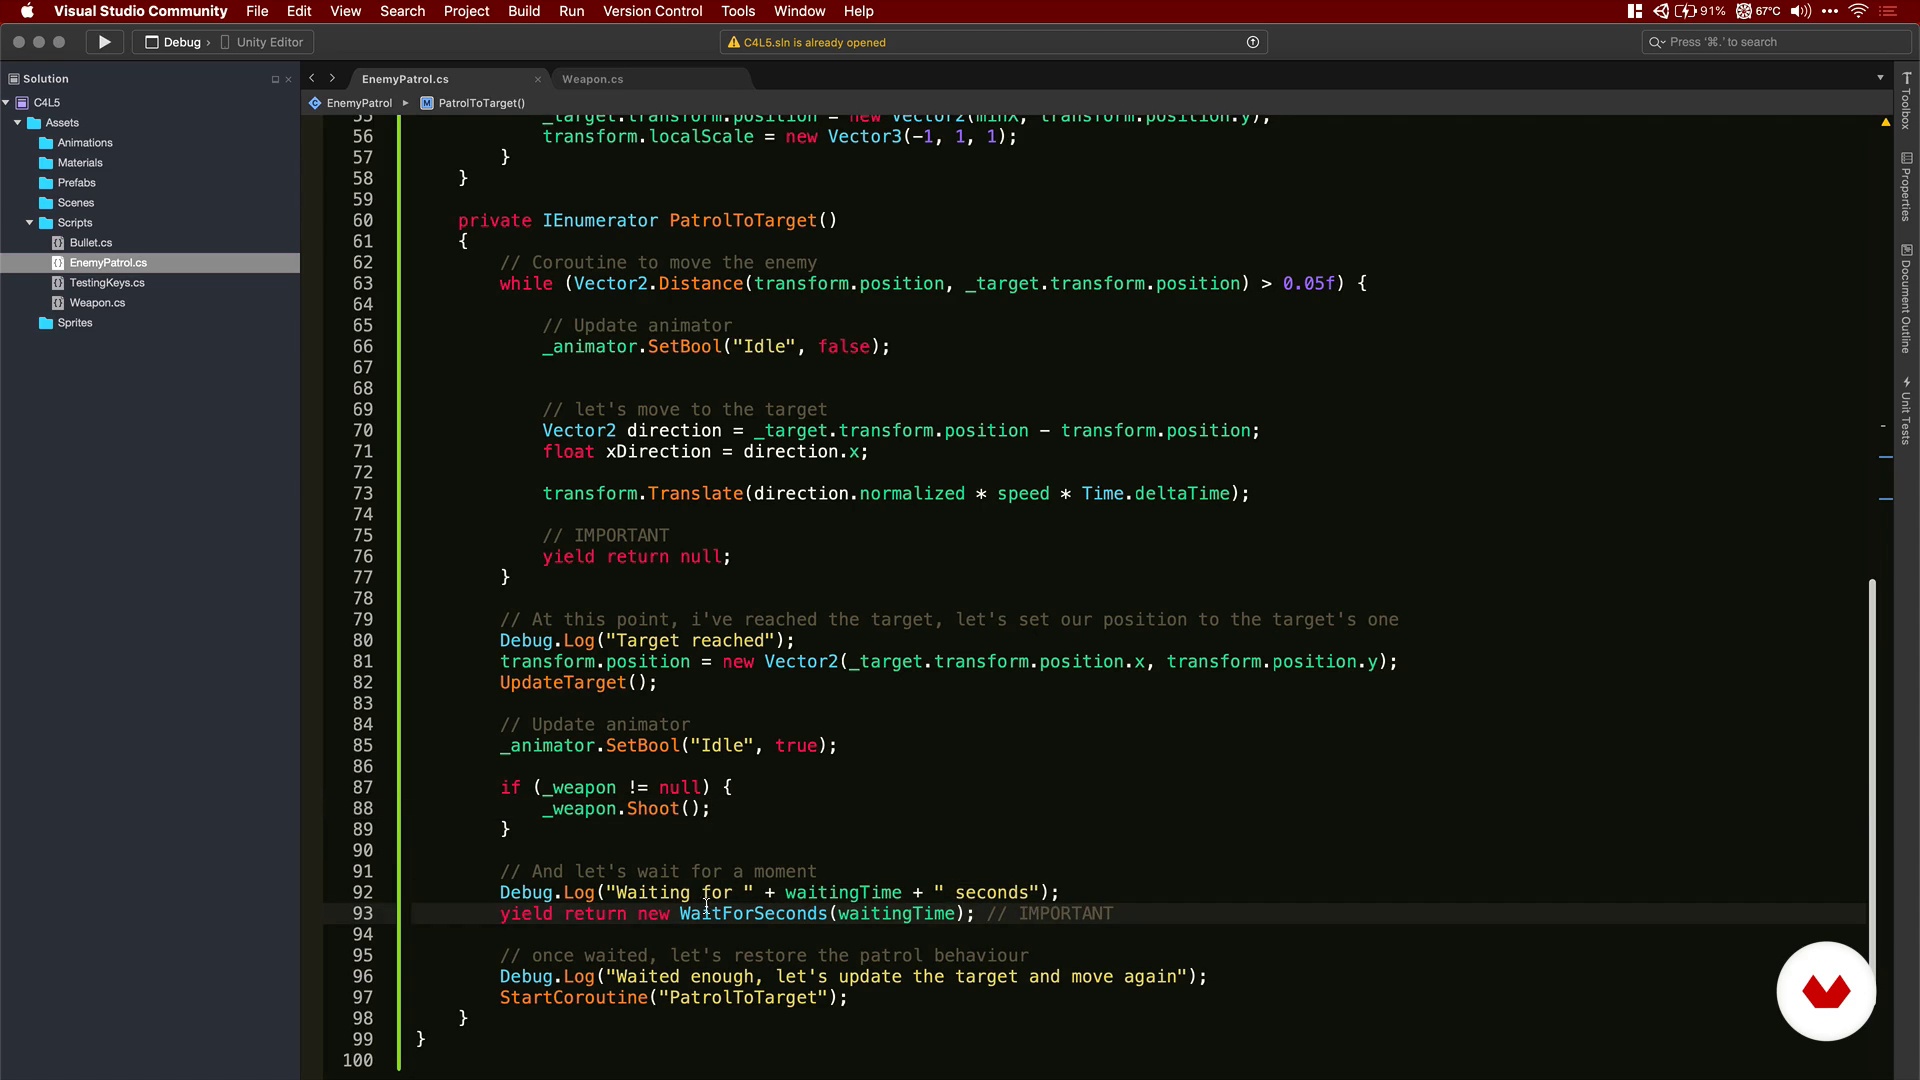Open the View menu

coord(345,11)
